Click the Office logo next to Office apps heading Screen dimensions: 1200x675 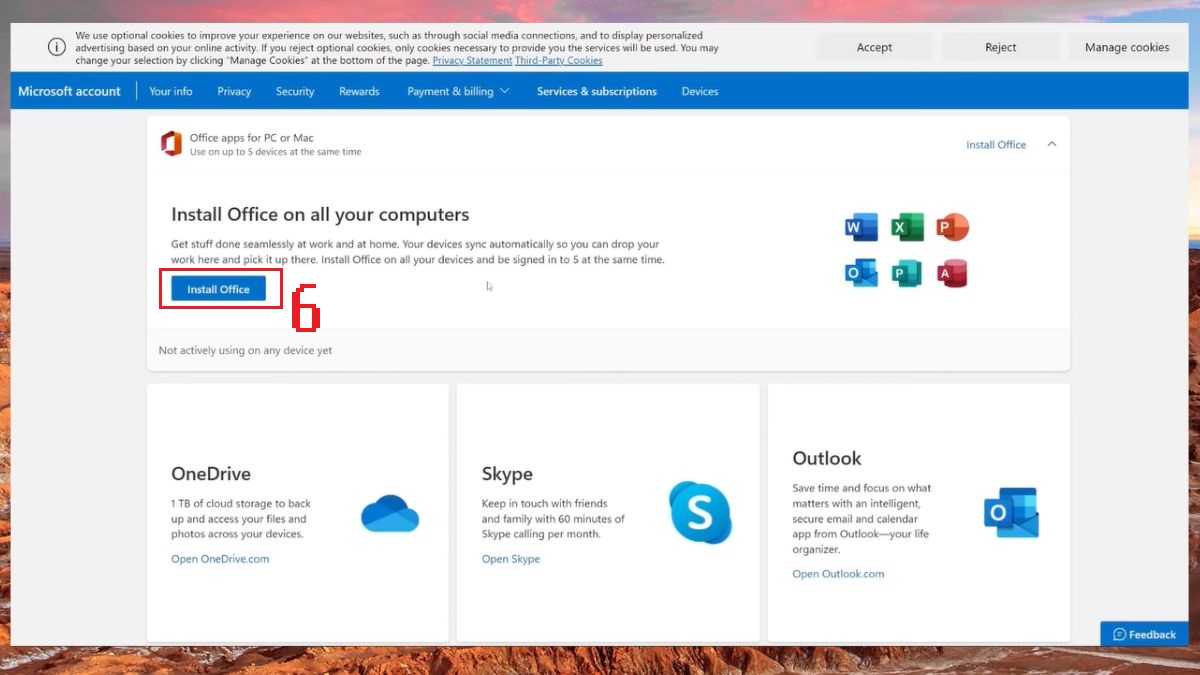point(171,144)
